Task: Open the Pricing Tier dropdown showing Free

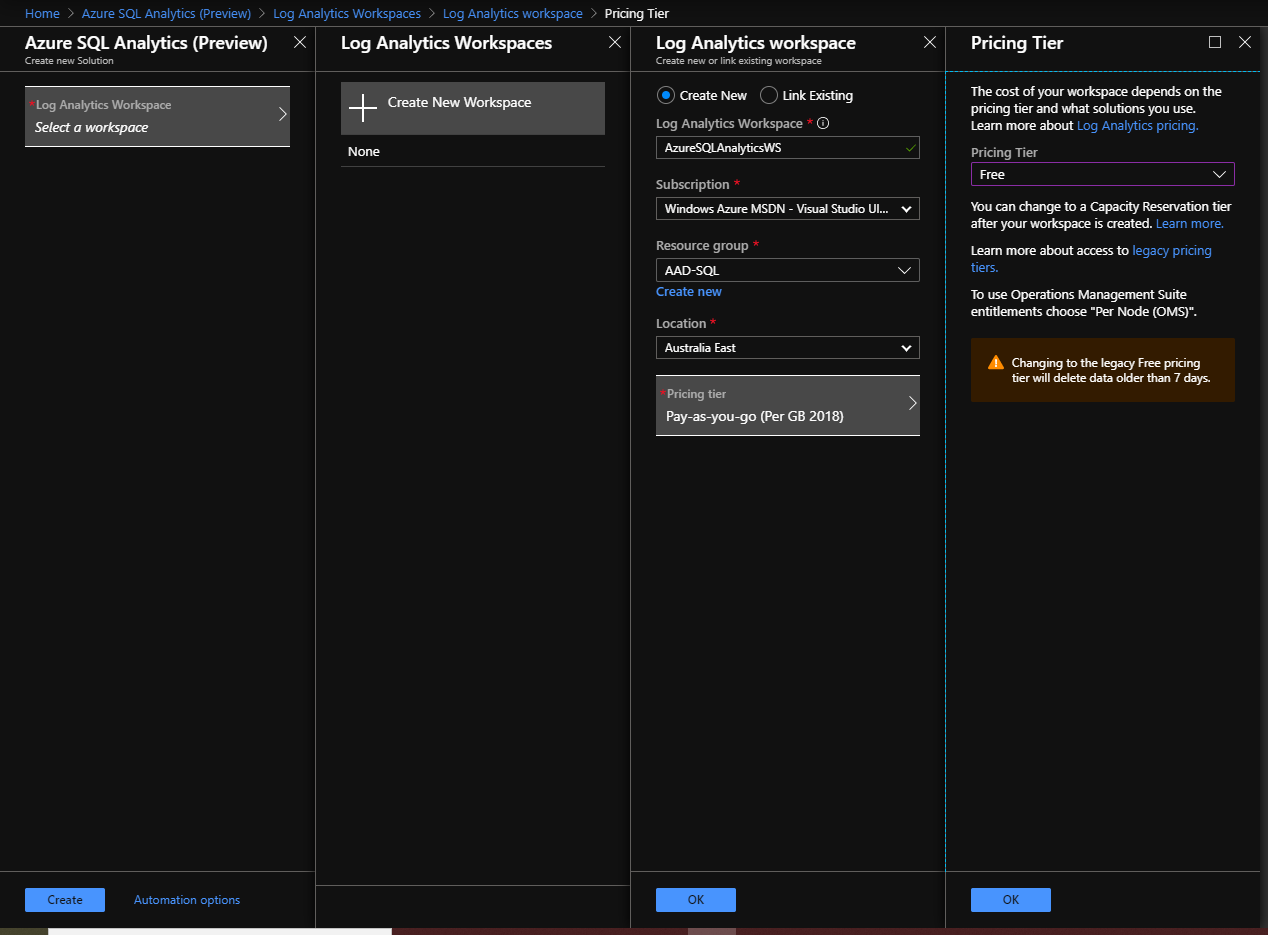Action: pos(1103,174)
